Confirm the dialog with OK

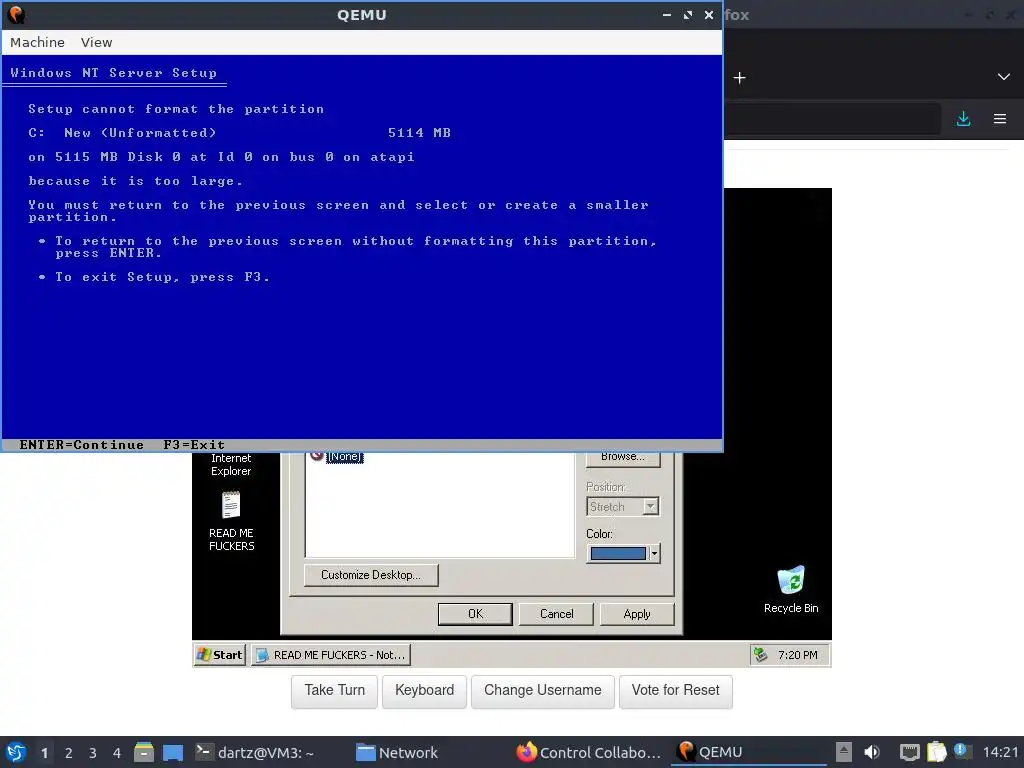(x=475, y=614)
